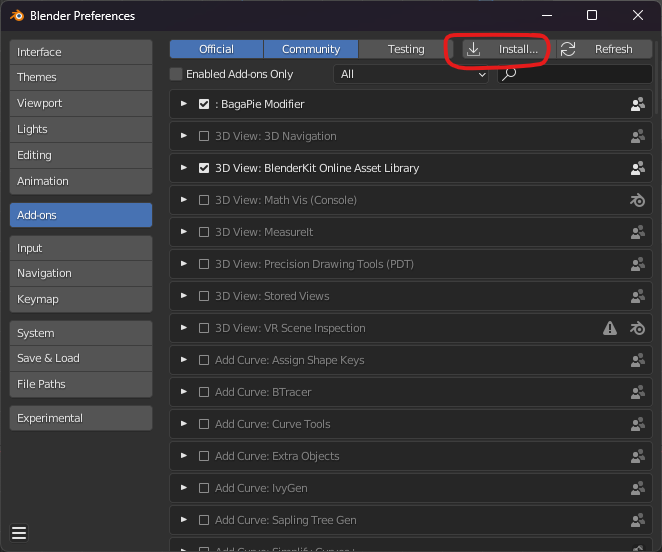Viewport: 662px width, 552px height.
Task: Toggle the Enabled Add-ons Only checkbox
Action: (176, 74)
